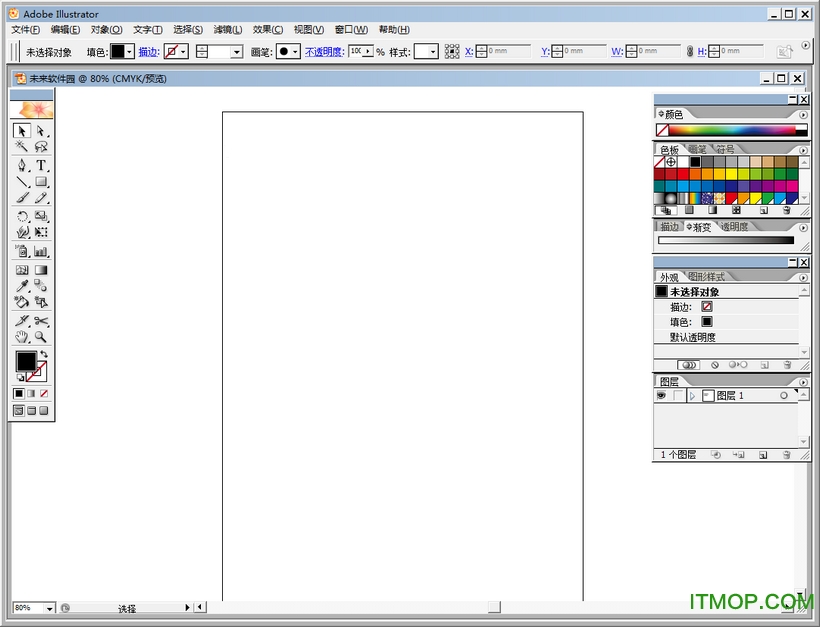Switch to the 透明度 tab
This screenshot has height=627, width=820.
pos(734,226)
